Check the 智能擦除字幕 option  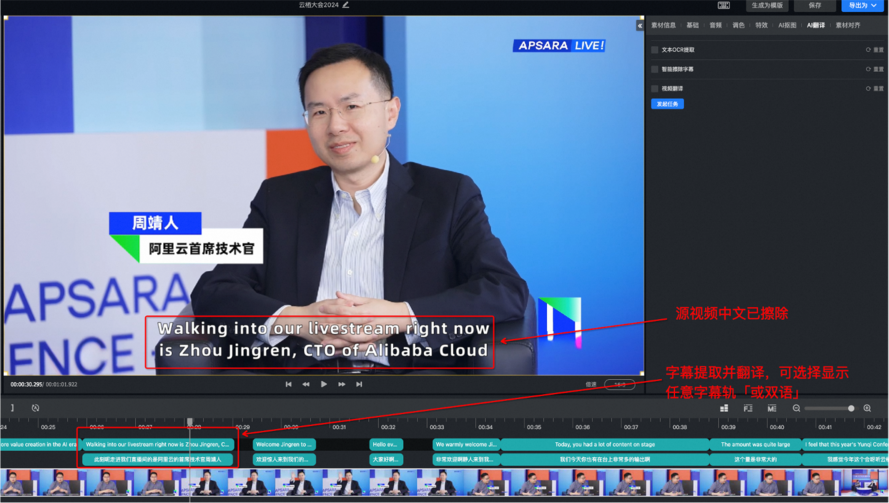(655, 69)
